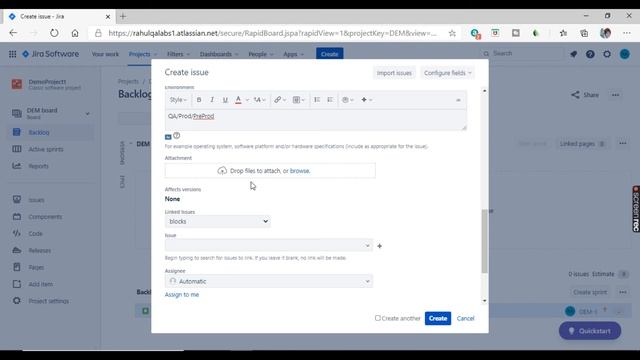
Task: Expand the DEM board switcher chevron
Action: pos(87,113)
